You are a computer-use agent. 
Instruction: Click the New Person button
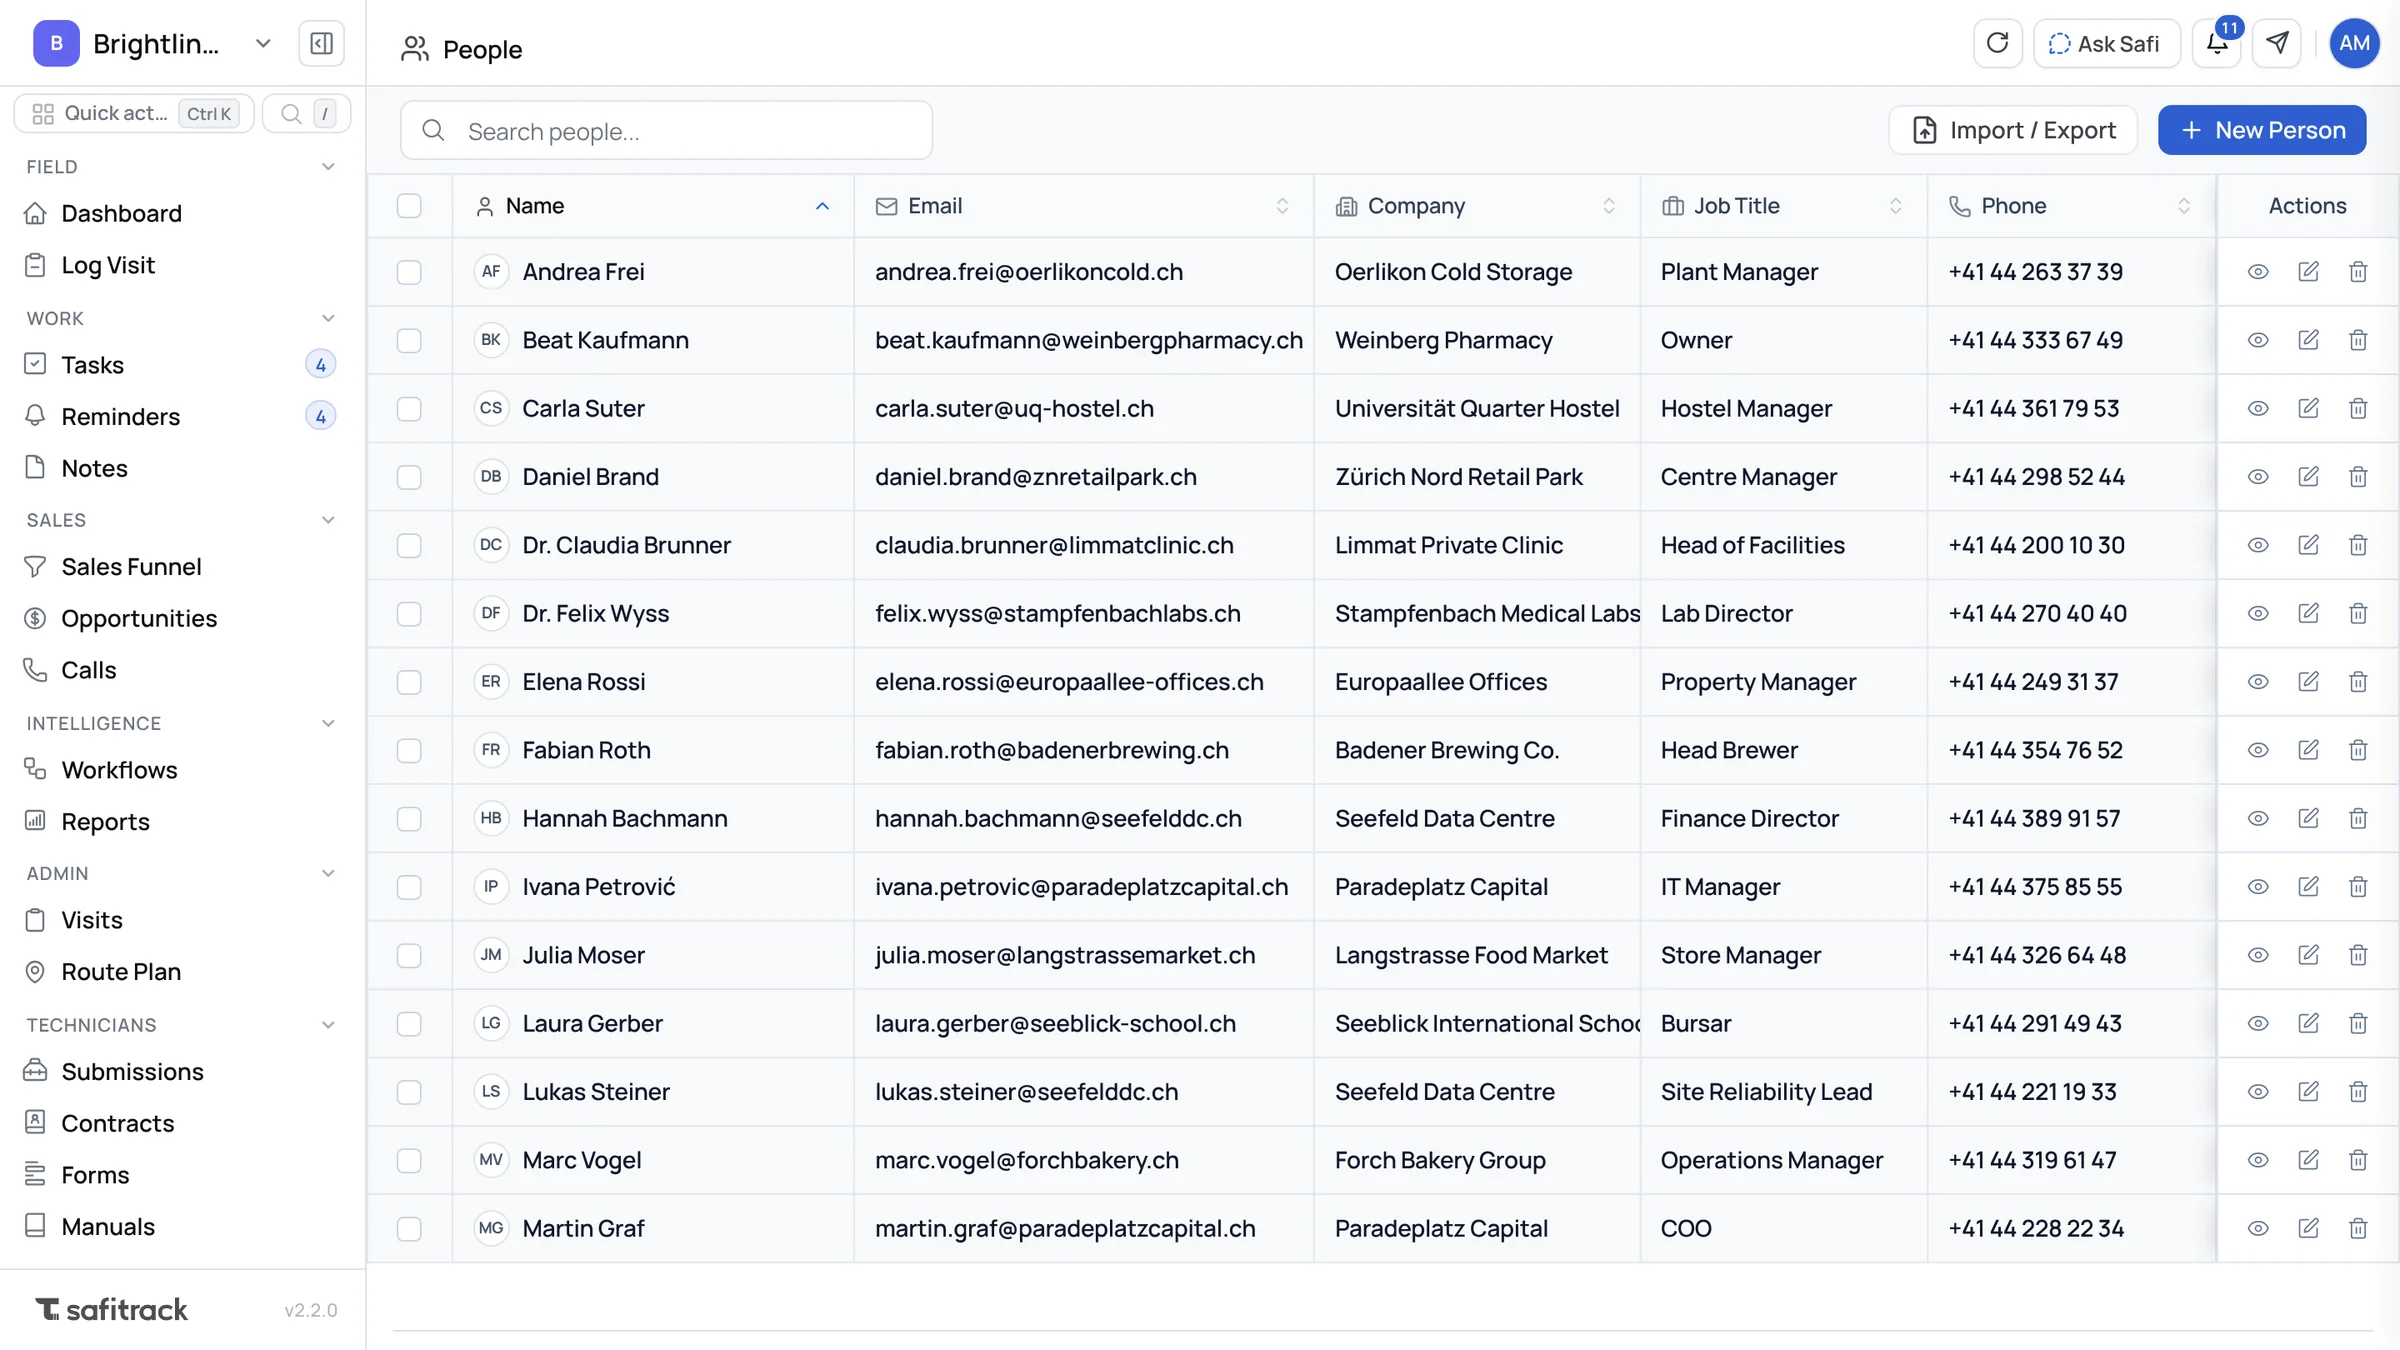2262,130
